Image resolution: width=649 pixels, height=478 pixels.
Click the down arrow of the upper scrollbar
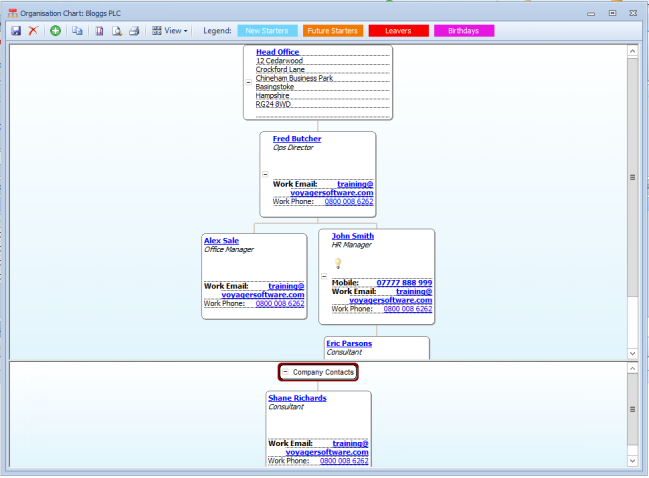coord(632,354)
